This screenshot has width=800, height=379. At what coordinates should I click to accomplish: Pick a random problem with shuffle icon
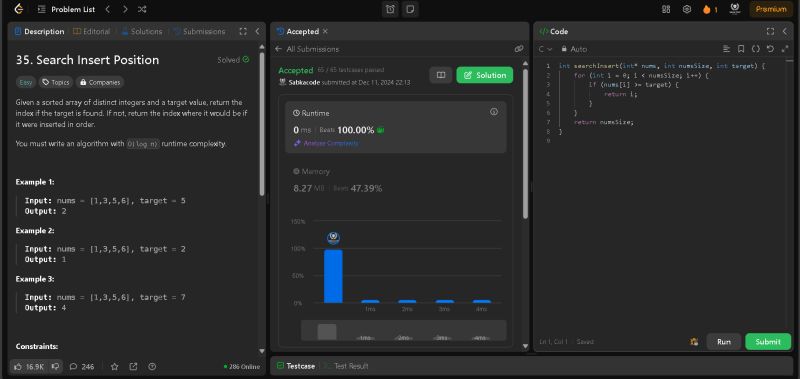pos(142,9)
